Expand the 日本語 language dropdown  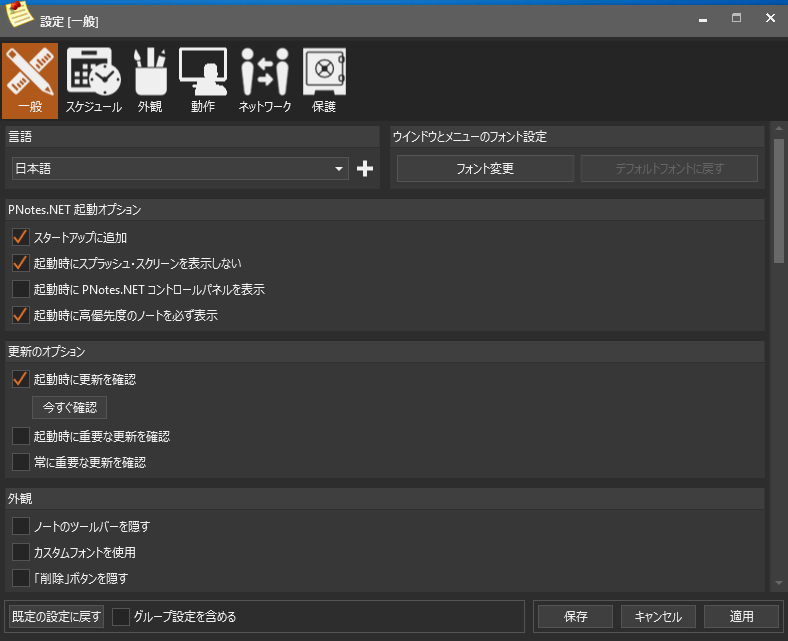pyautogui.click(x=339, y=169)
